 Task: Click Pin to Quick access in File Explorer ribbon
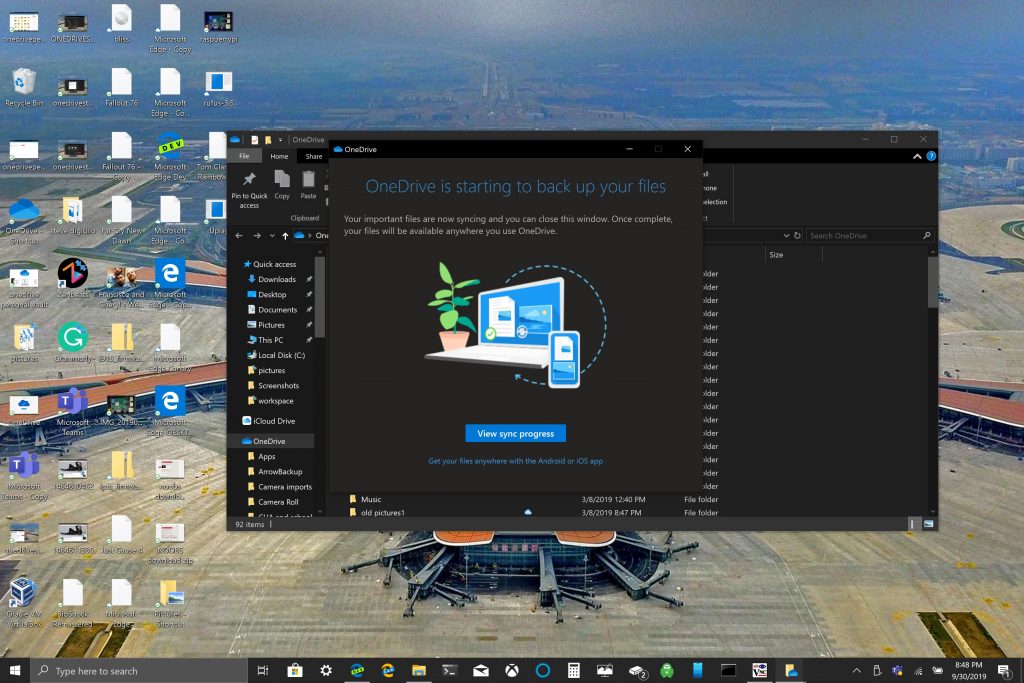click(x=249, y=189)
